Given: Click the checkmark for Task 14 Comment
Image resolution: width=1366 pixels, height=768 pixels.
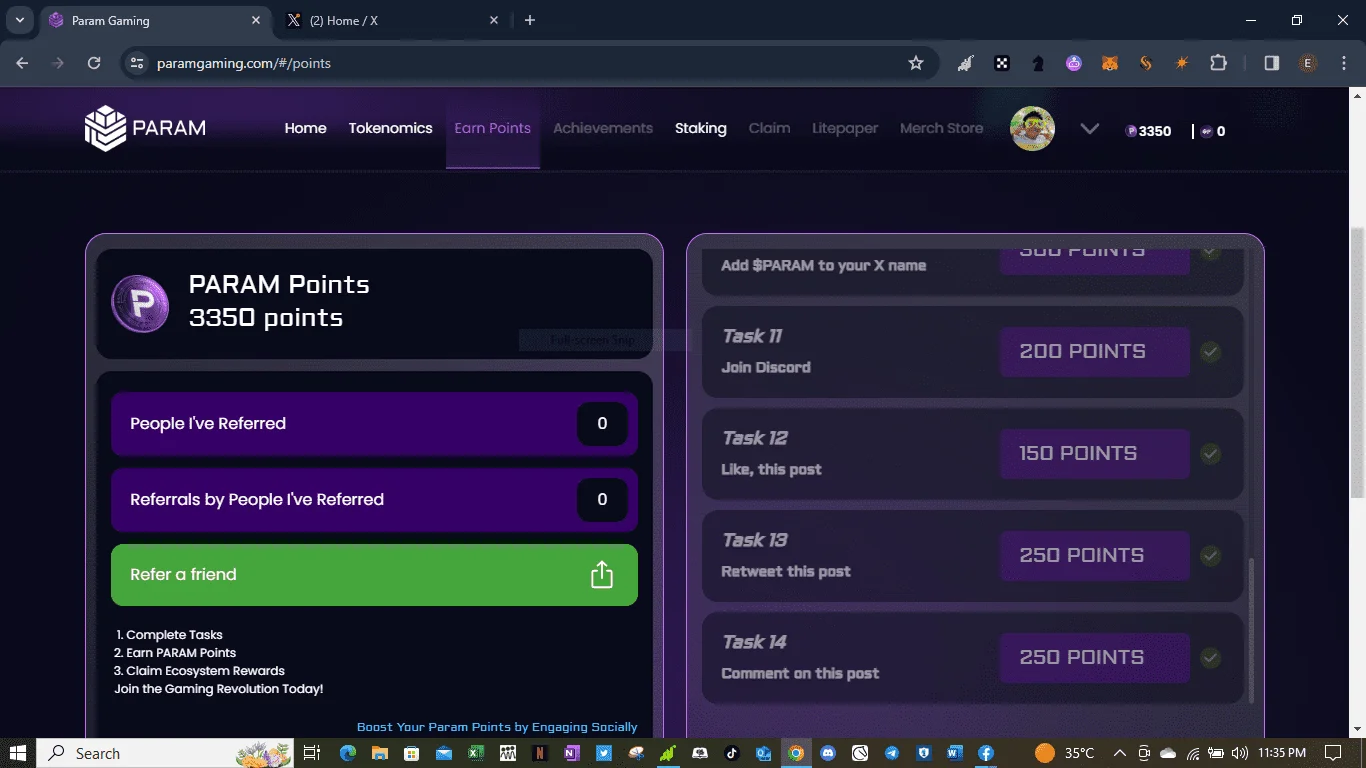Looking at the screenshot, I should [x=1210, y=658].
